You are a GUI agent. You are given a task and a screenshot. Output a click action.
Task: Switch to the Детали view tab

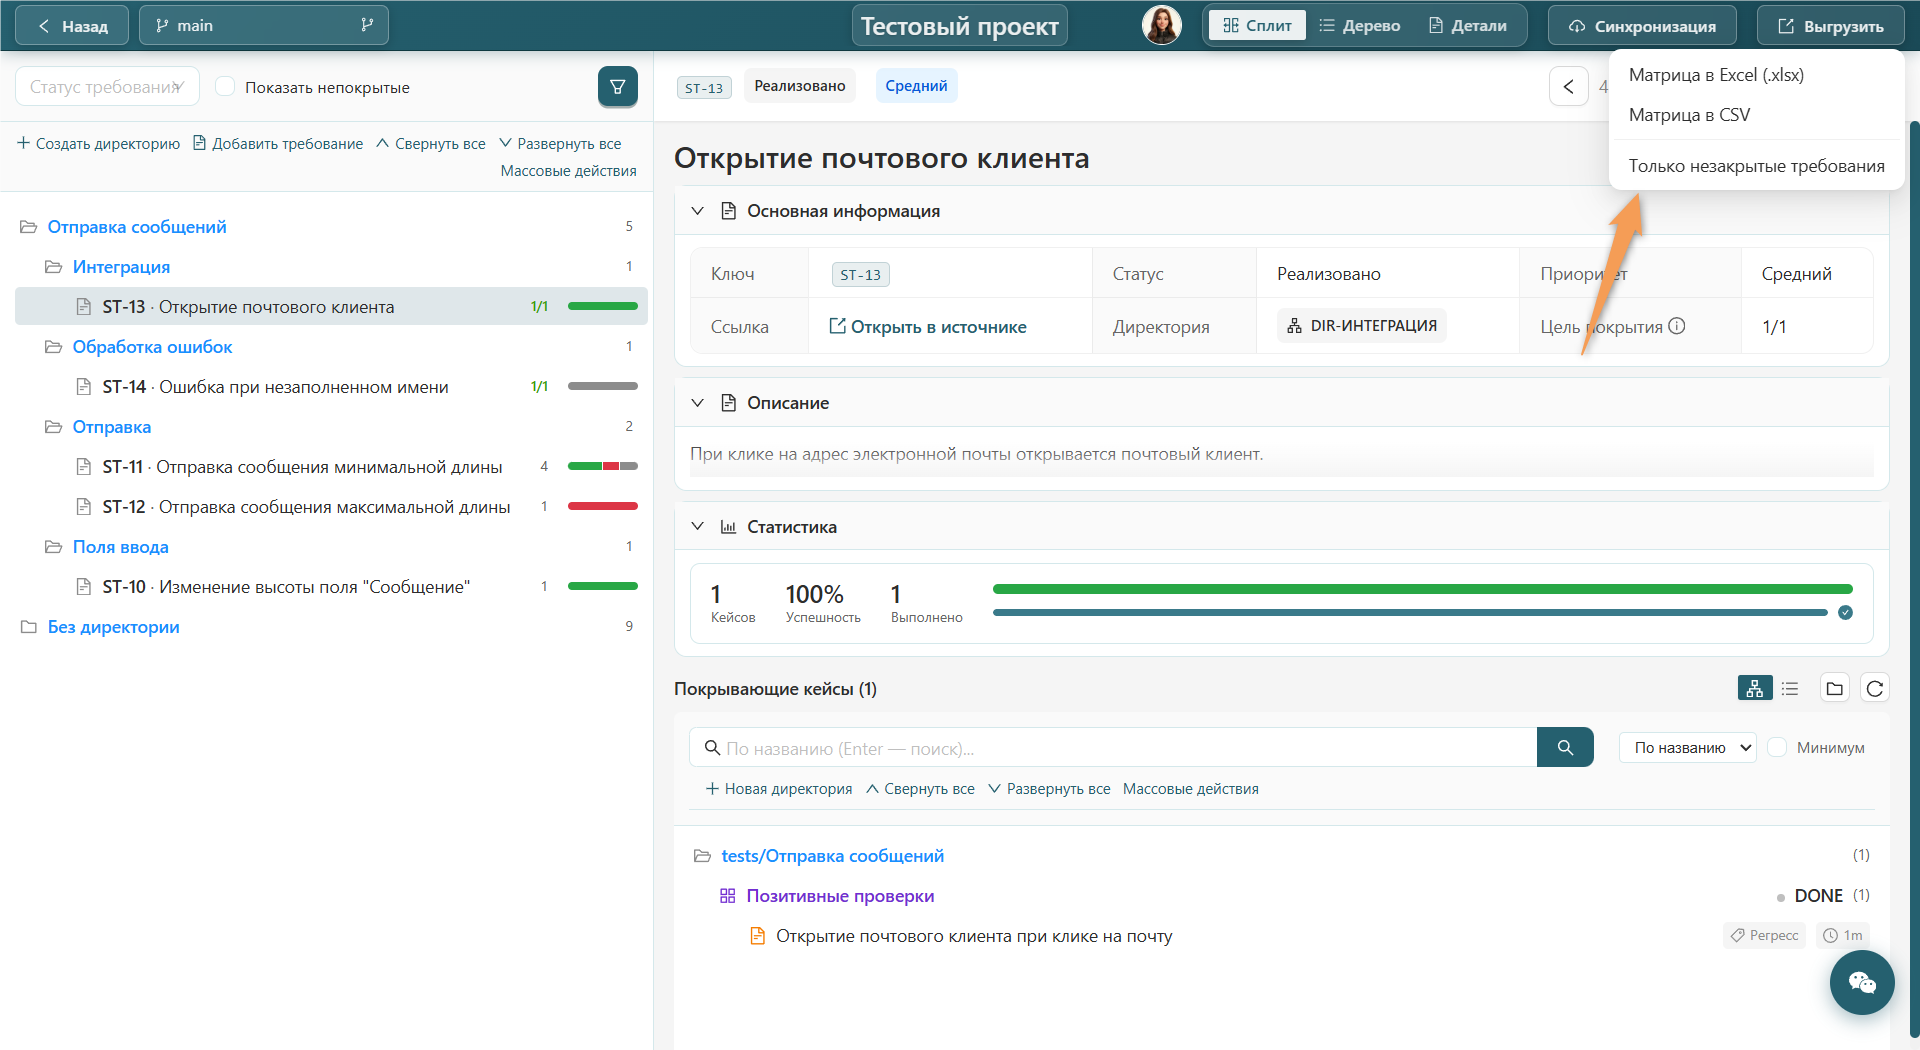click(1467, 26)
